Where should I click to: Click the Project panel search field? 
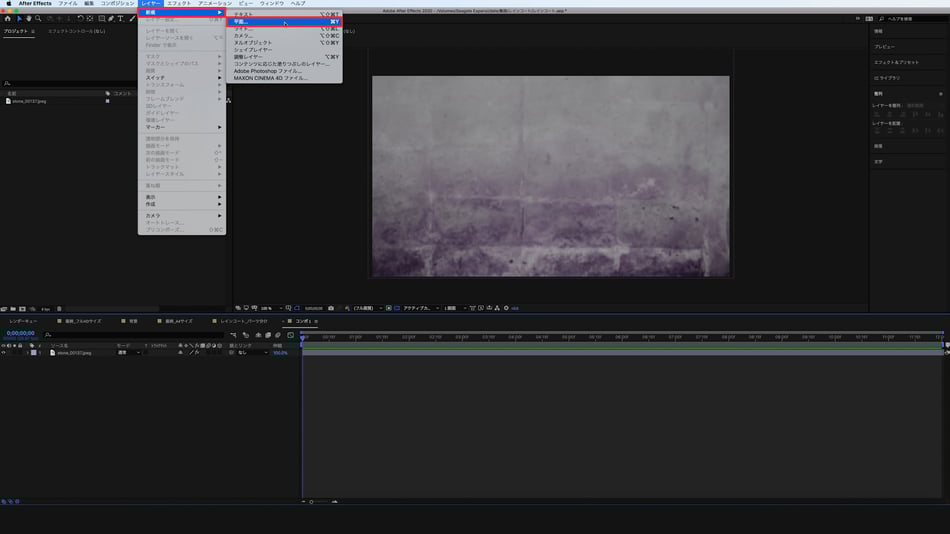pos(70,83)
